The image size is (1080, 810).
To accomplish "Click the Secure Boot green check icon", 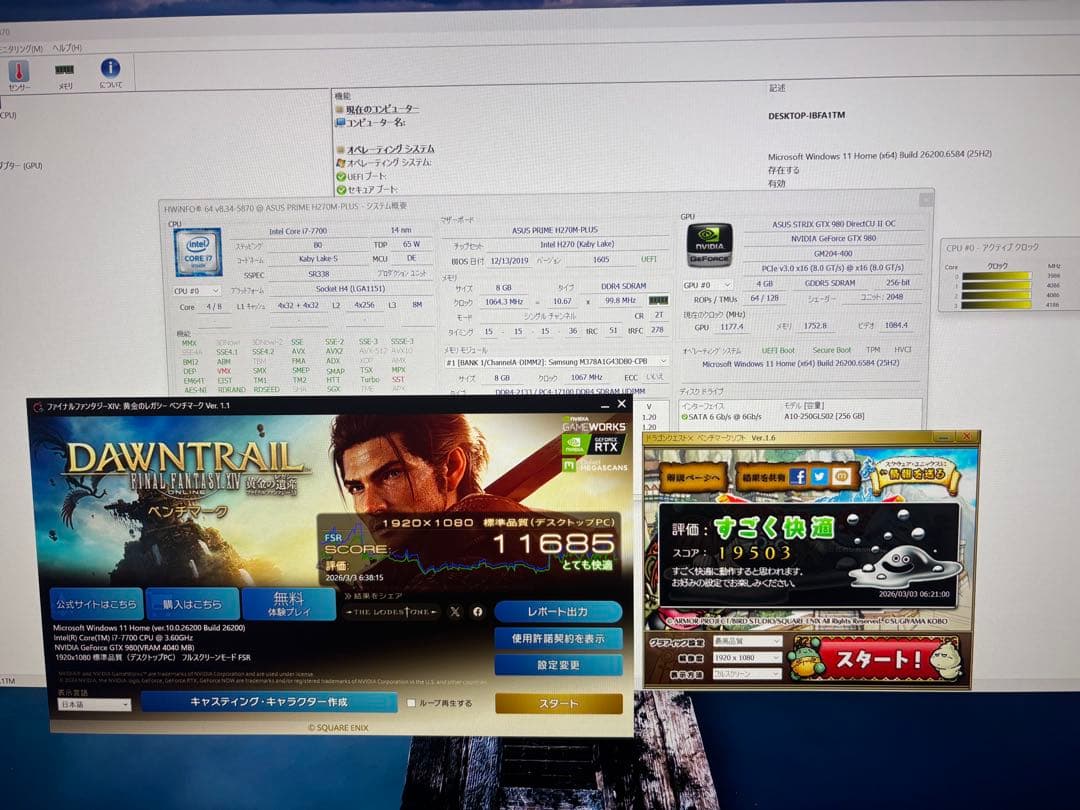I will click(341, 189).
